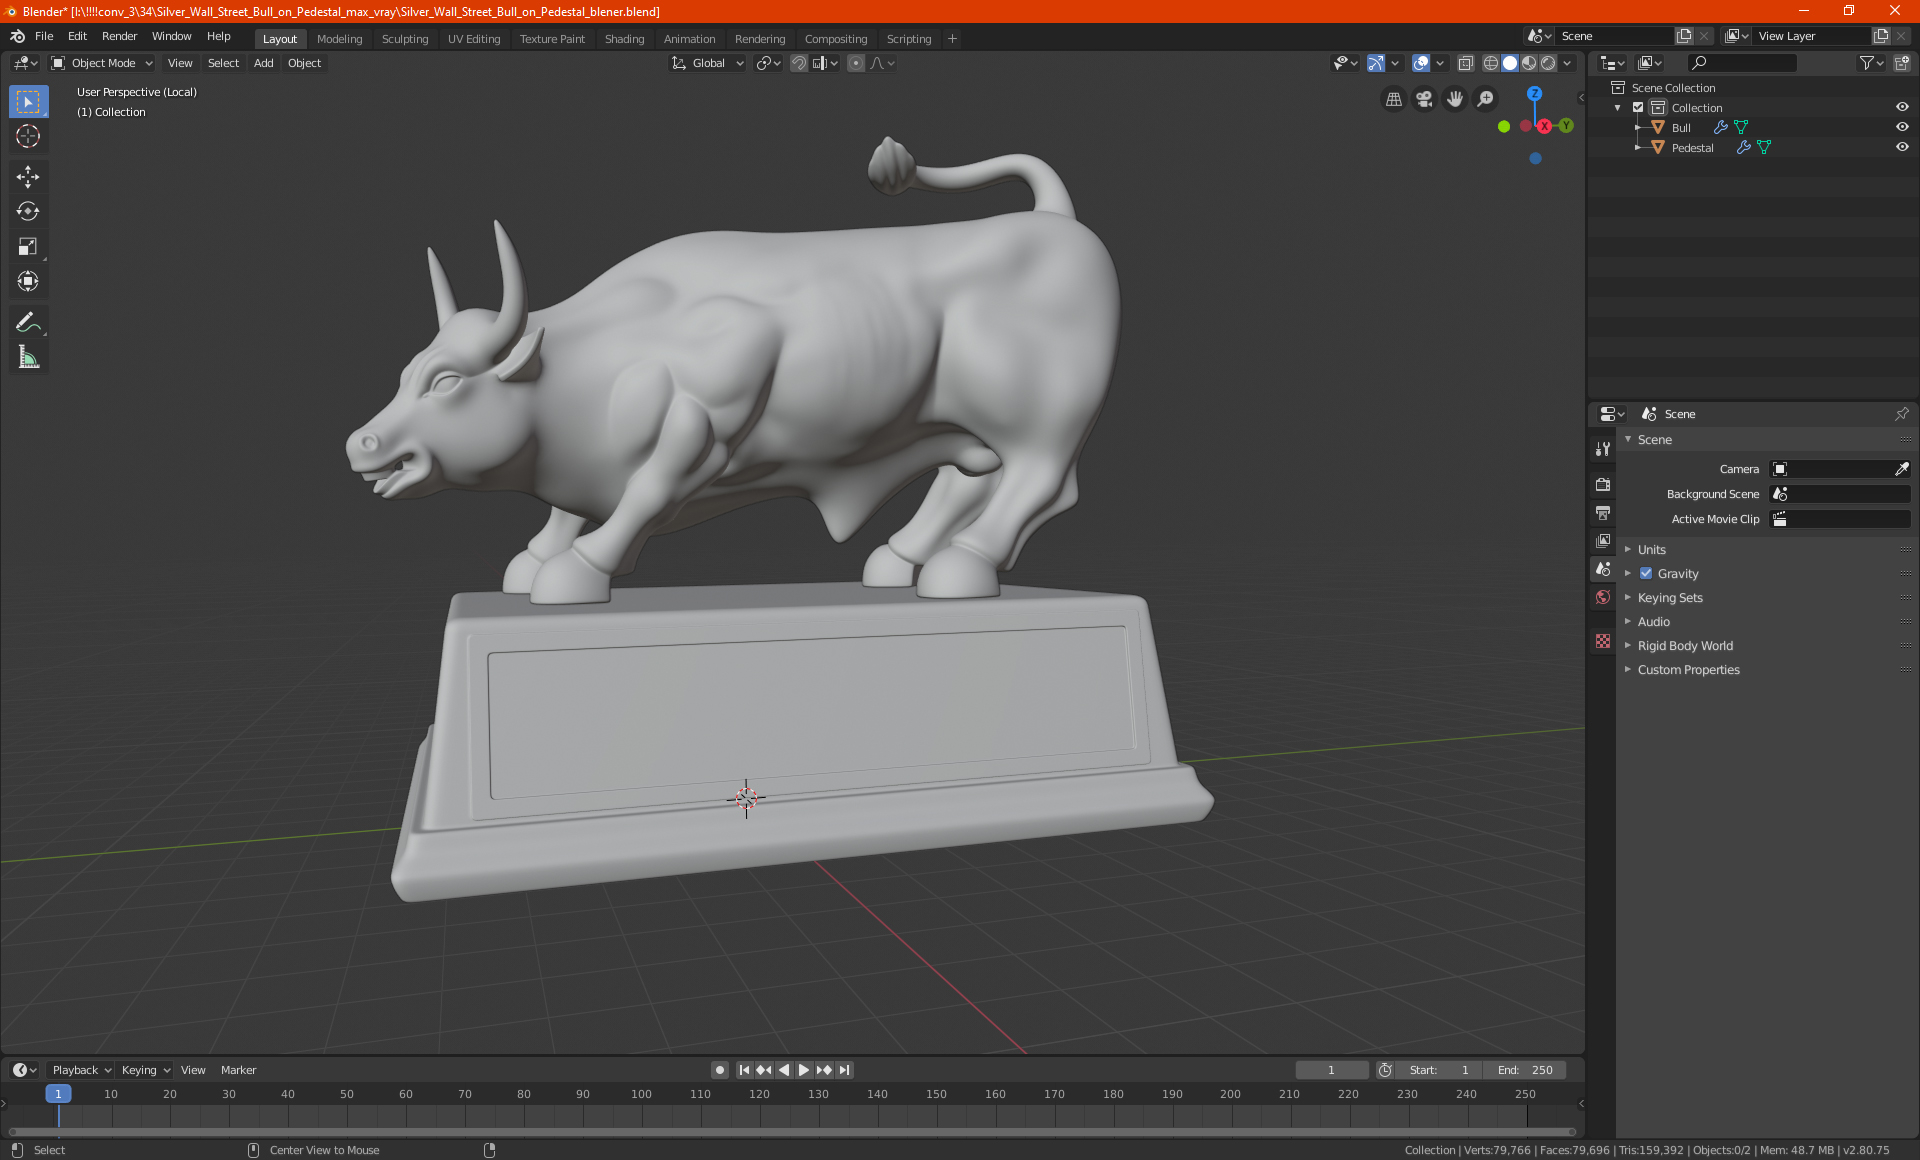Hide the Pedestal object in viewport
The height and width of the screenshot is (1160, 1920).
pos(1902,147)
